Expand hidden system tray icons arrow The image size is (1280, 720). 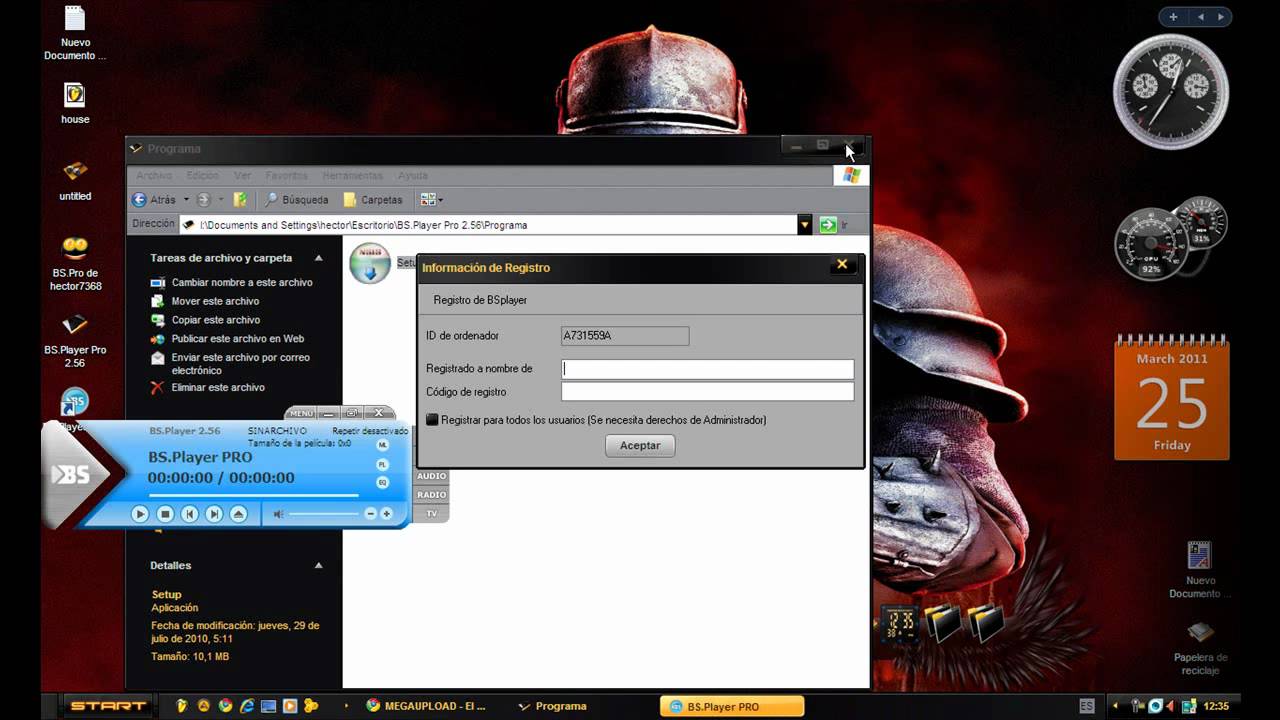tap(1116, 706)
